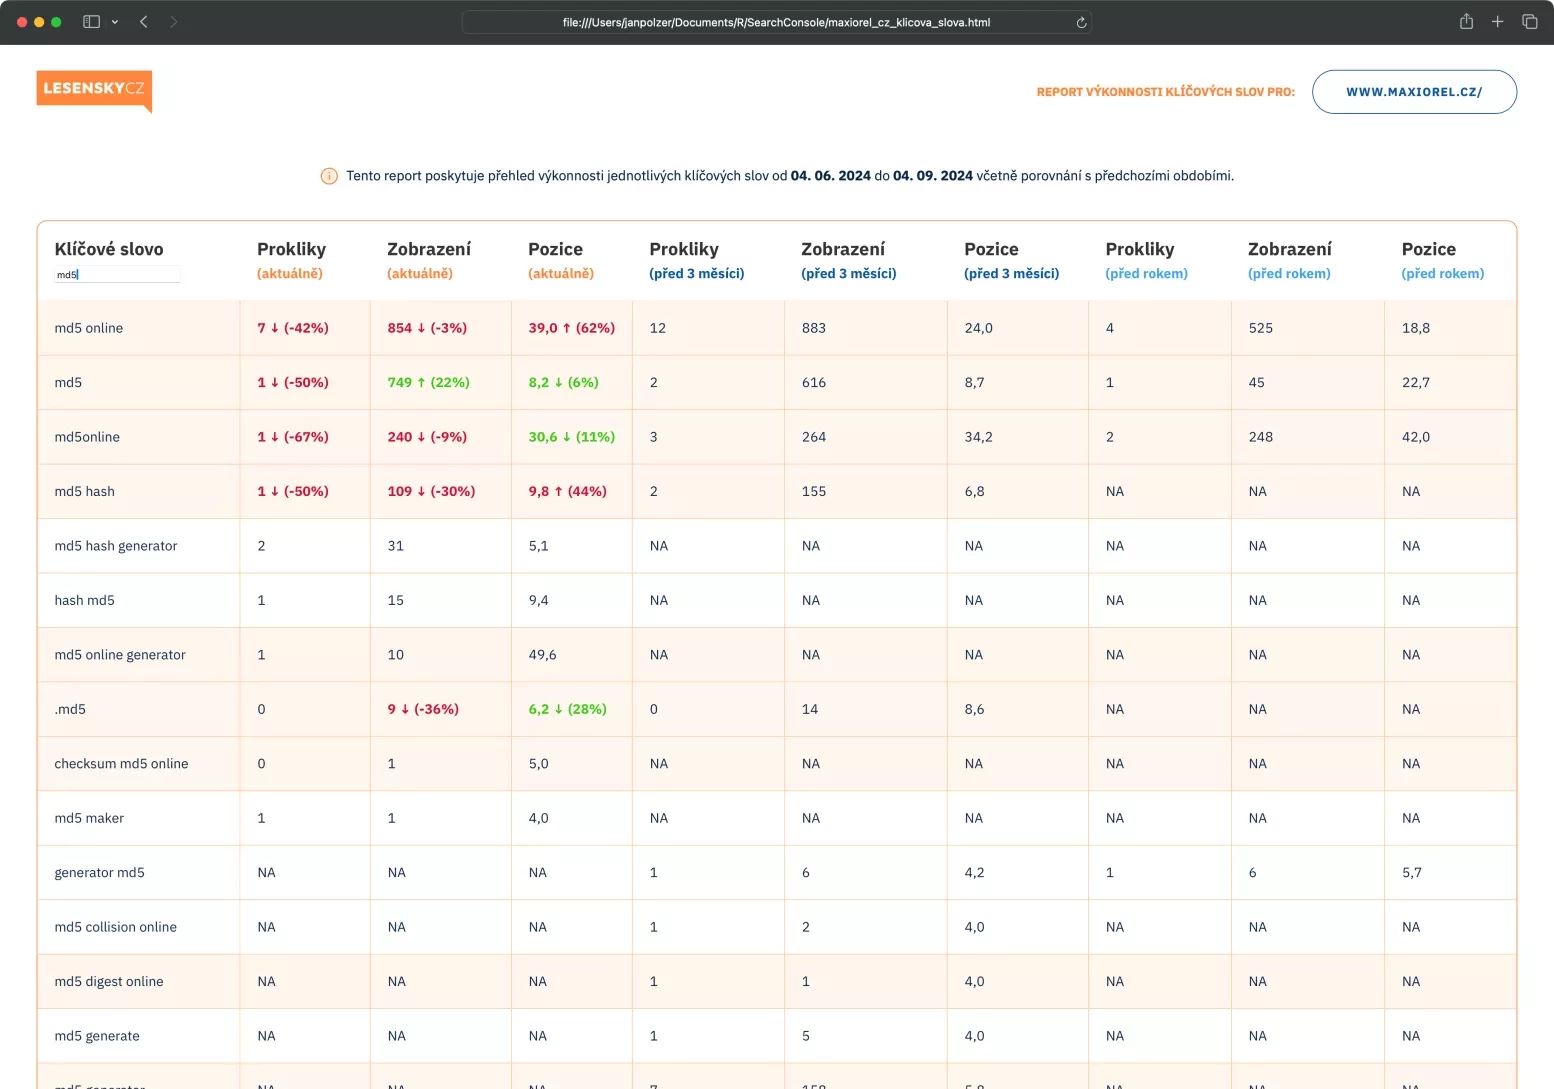Click the '854 ↓ (-3%)' impressions value
This screenshot has width=1554, height=1089.
[427, 328]
